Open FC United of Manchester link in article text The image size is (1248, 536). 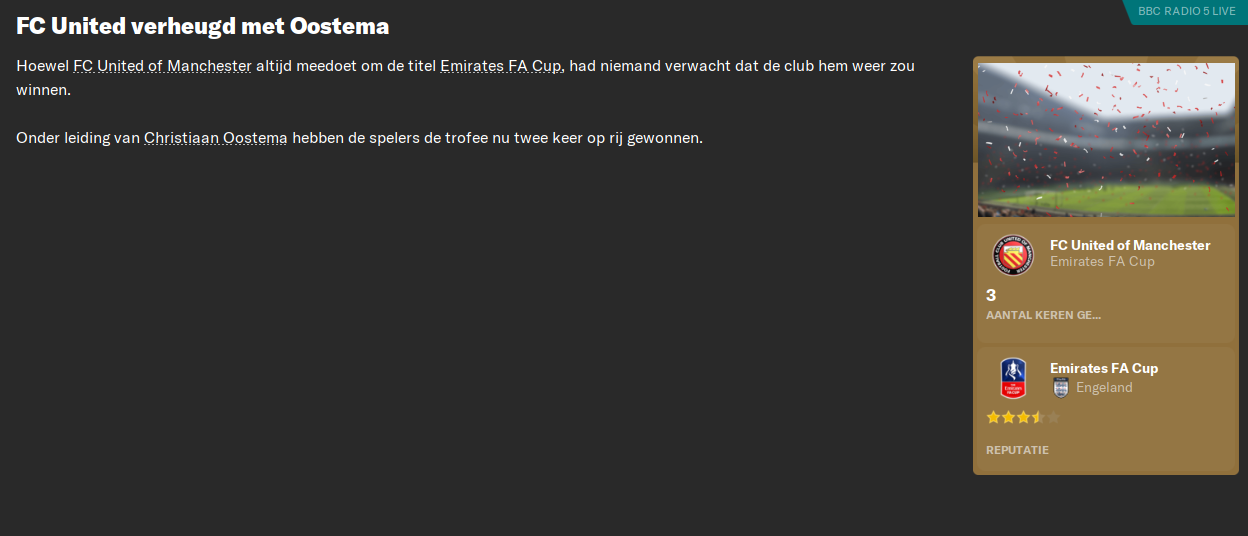(162, 66)
